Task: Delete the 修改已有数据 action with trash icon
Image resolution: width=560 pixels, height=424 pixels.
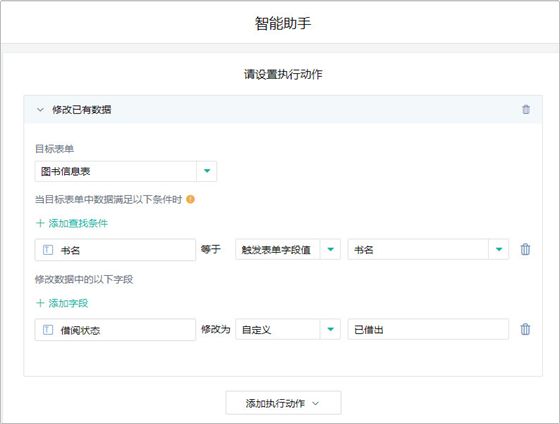Action: pos(526,109)
